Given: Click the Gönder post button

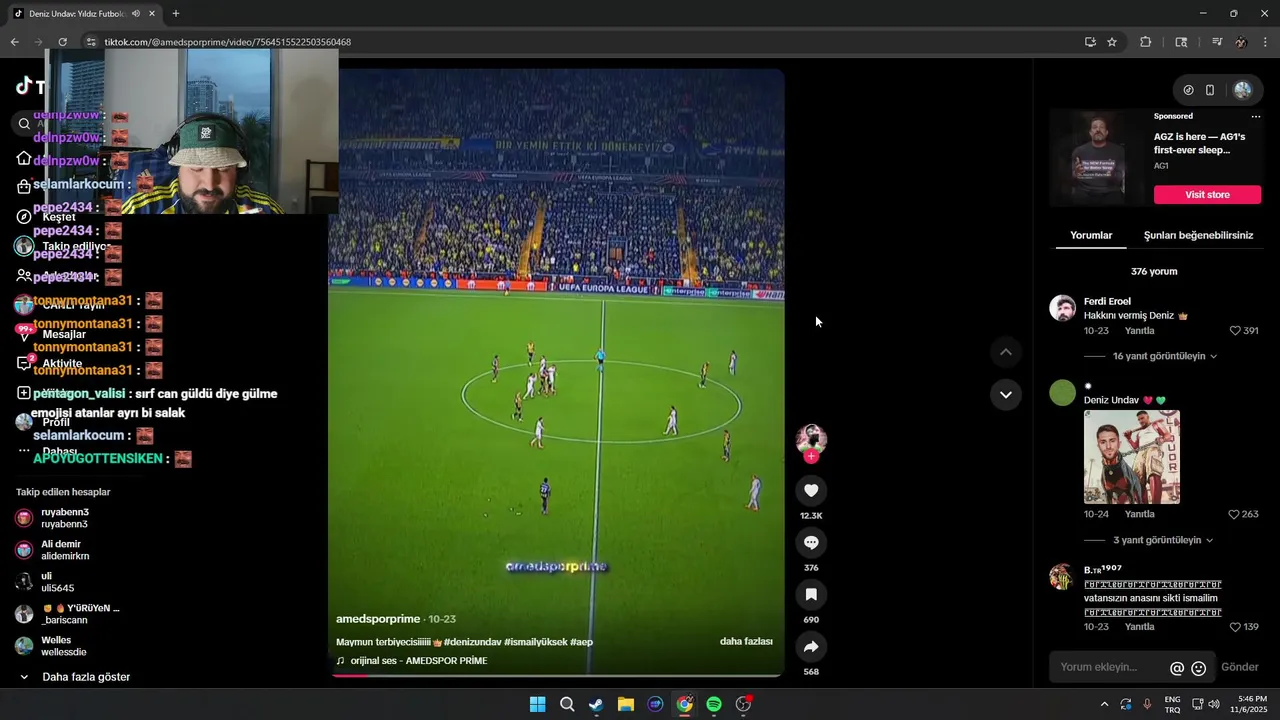Looking at the screenshot, I should [1240, 667].
